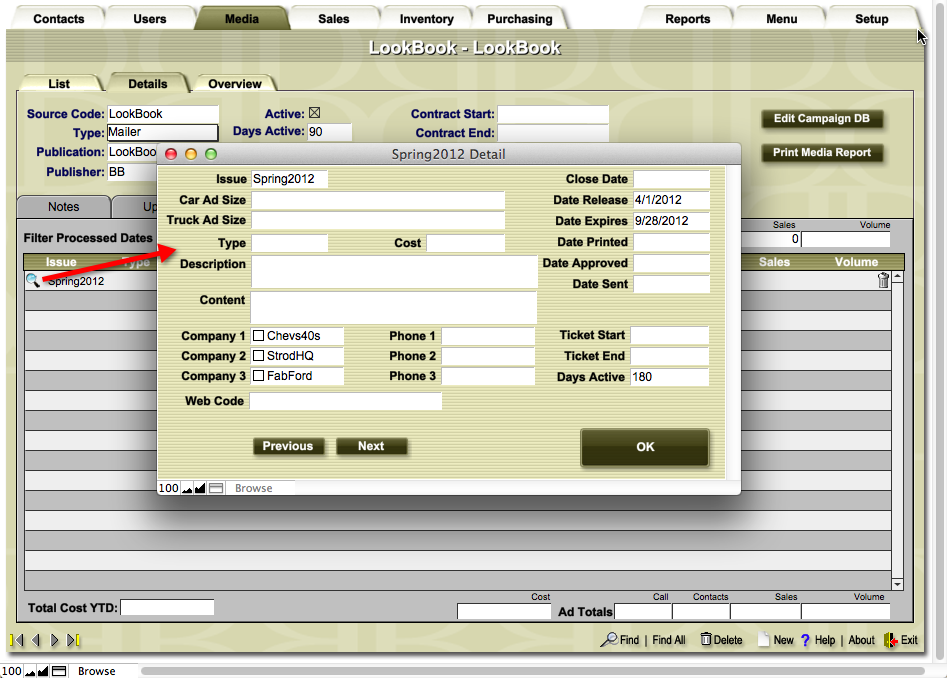Check the StrodHQ company checkbox

[x=258, y=356]
